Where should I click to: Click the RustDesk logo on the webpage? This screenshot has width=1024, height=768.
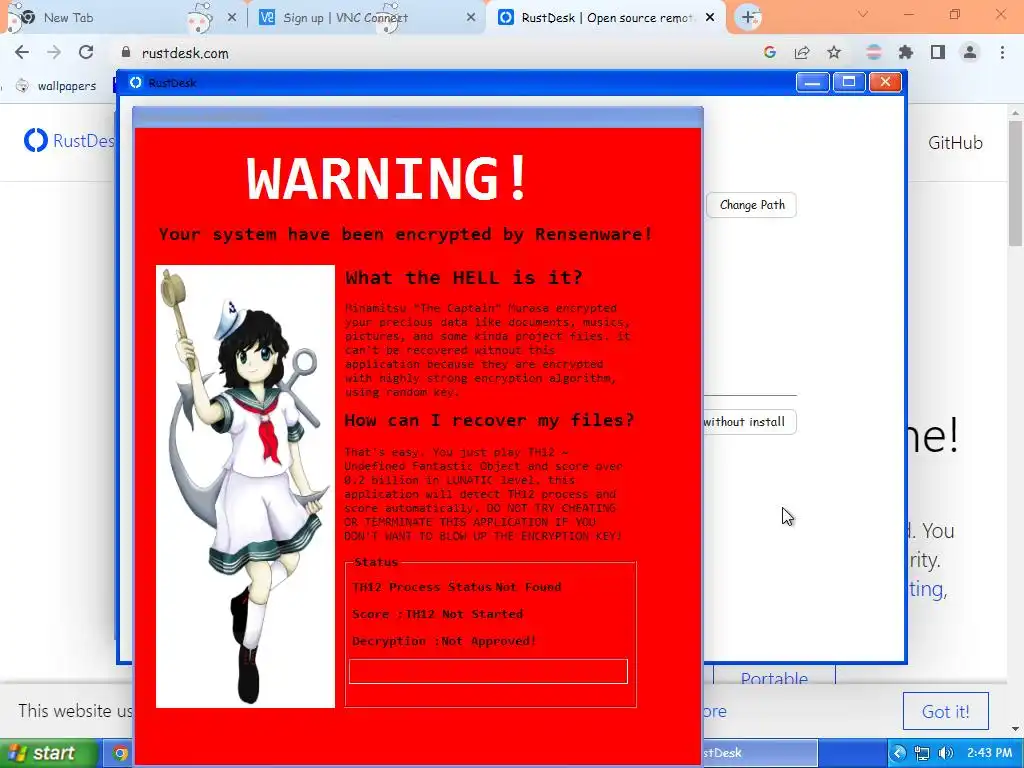pos(69,140)
